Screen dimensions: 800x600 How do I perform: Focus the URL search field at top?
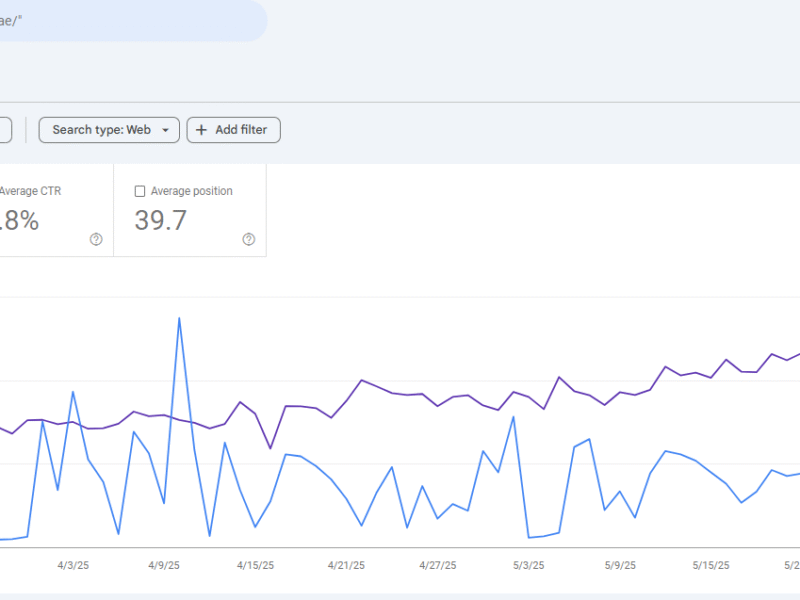click(x=130, y=21)
